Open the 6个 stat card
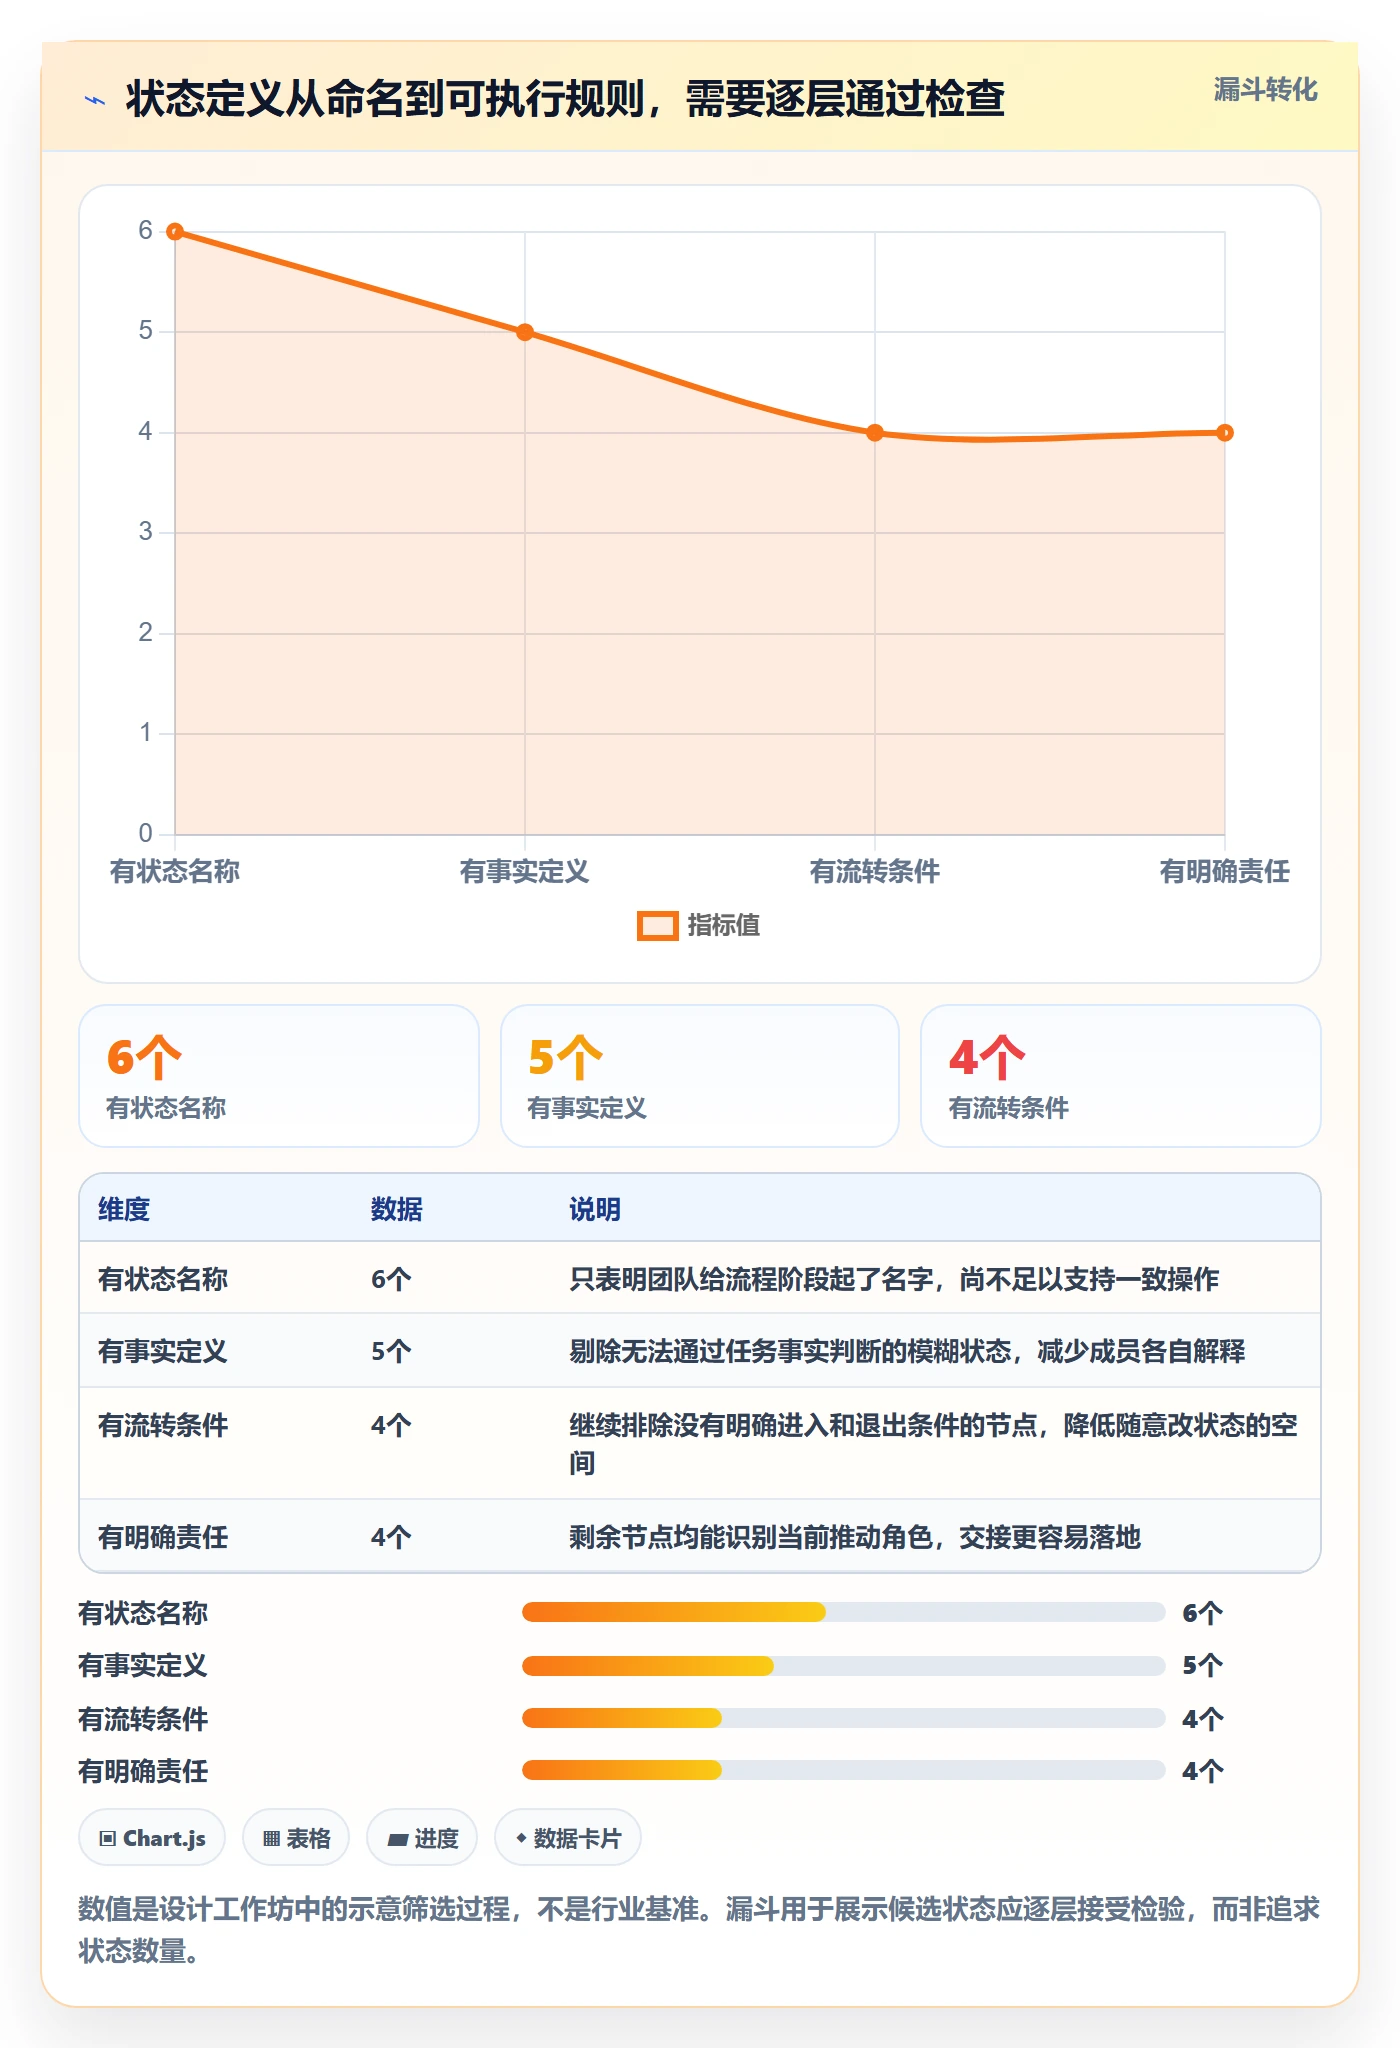Screen dimensions: 1400x2048 [x=279, y=1076]
